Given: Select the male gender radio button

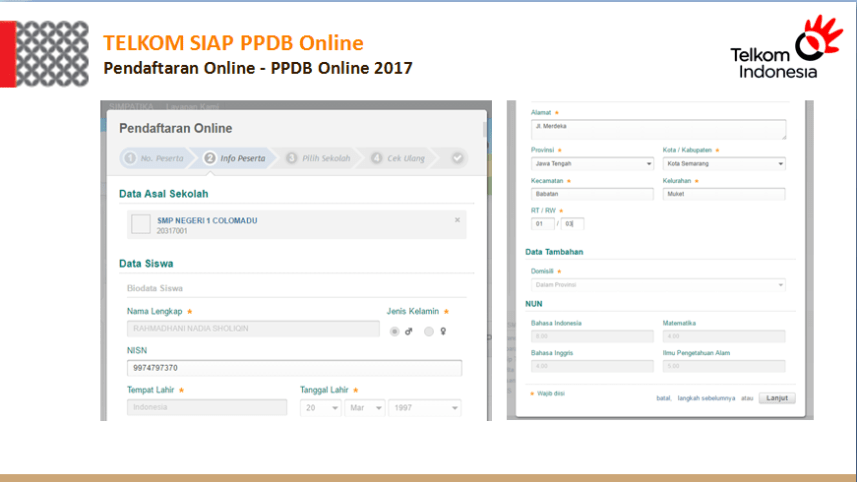Looking at the screenshot, I should point(395,331).
